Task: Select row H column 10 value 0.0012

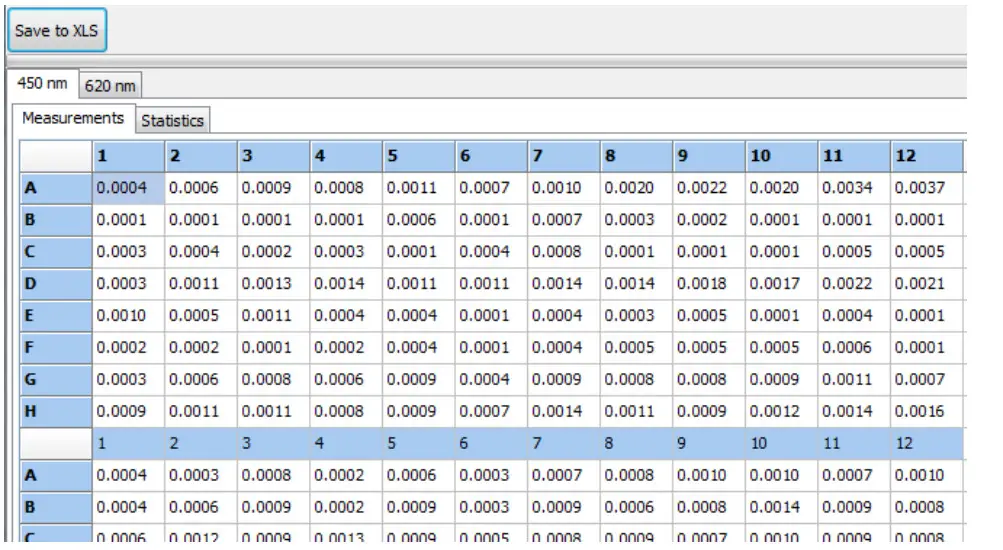Action: pos(782,412)
